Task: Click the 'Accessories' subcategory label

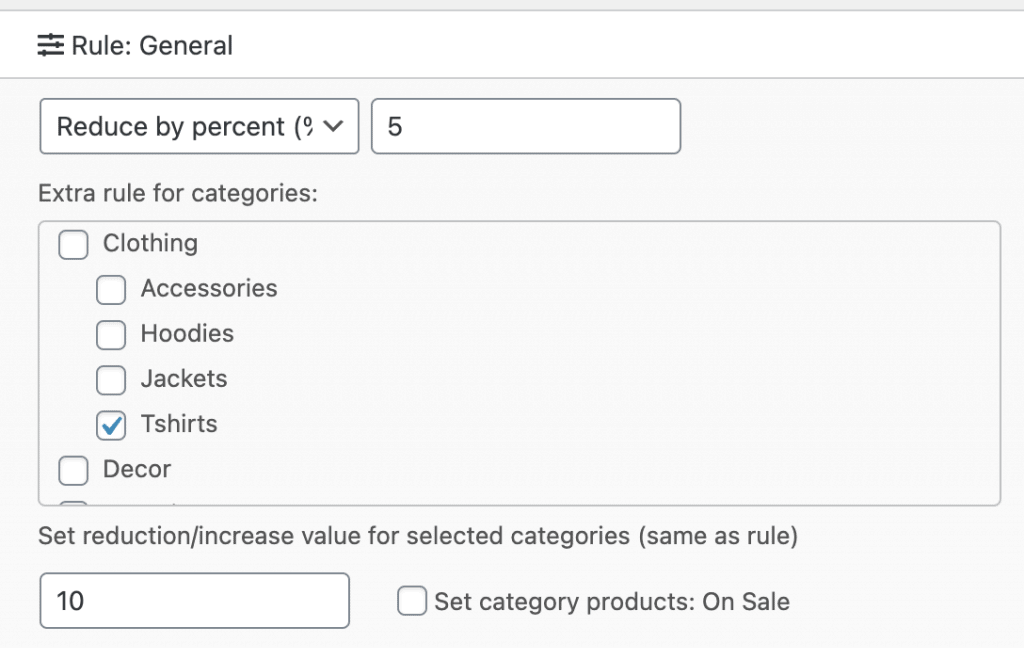Action: pyautogui.click(x=209, y=289)
